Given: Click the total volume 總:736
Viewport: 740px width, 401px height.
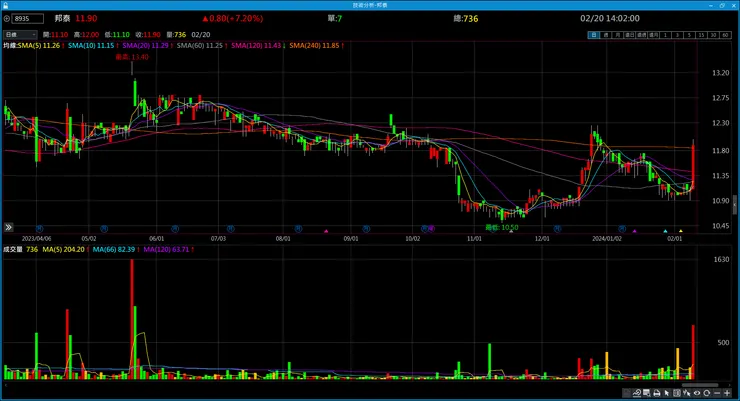Looking at the screenshot, I should 466,18.
